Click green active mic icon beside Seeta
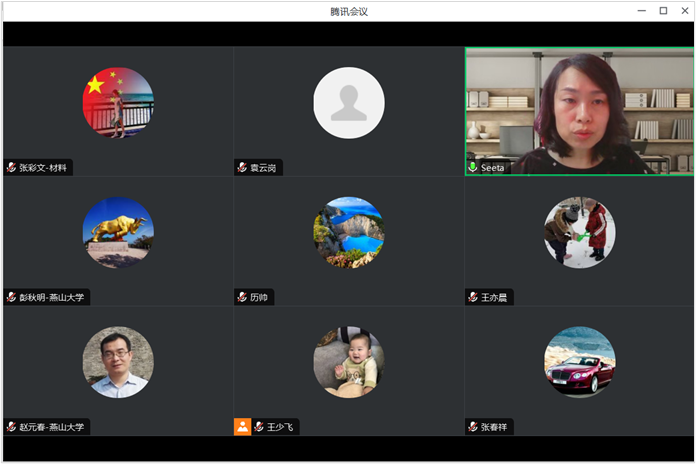The height and width of the screenshot is (464, 696). [x=473, y=167]
